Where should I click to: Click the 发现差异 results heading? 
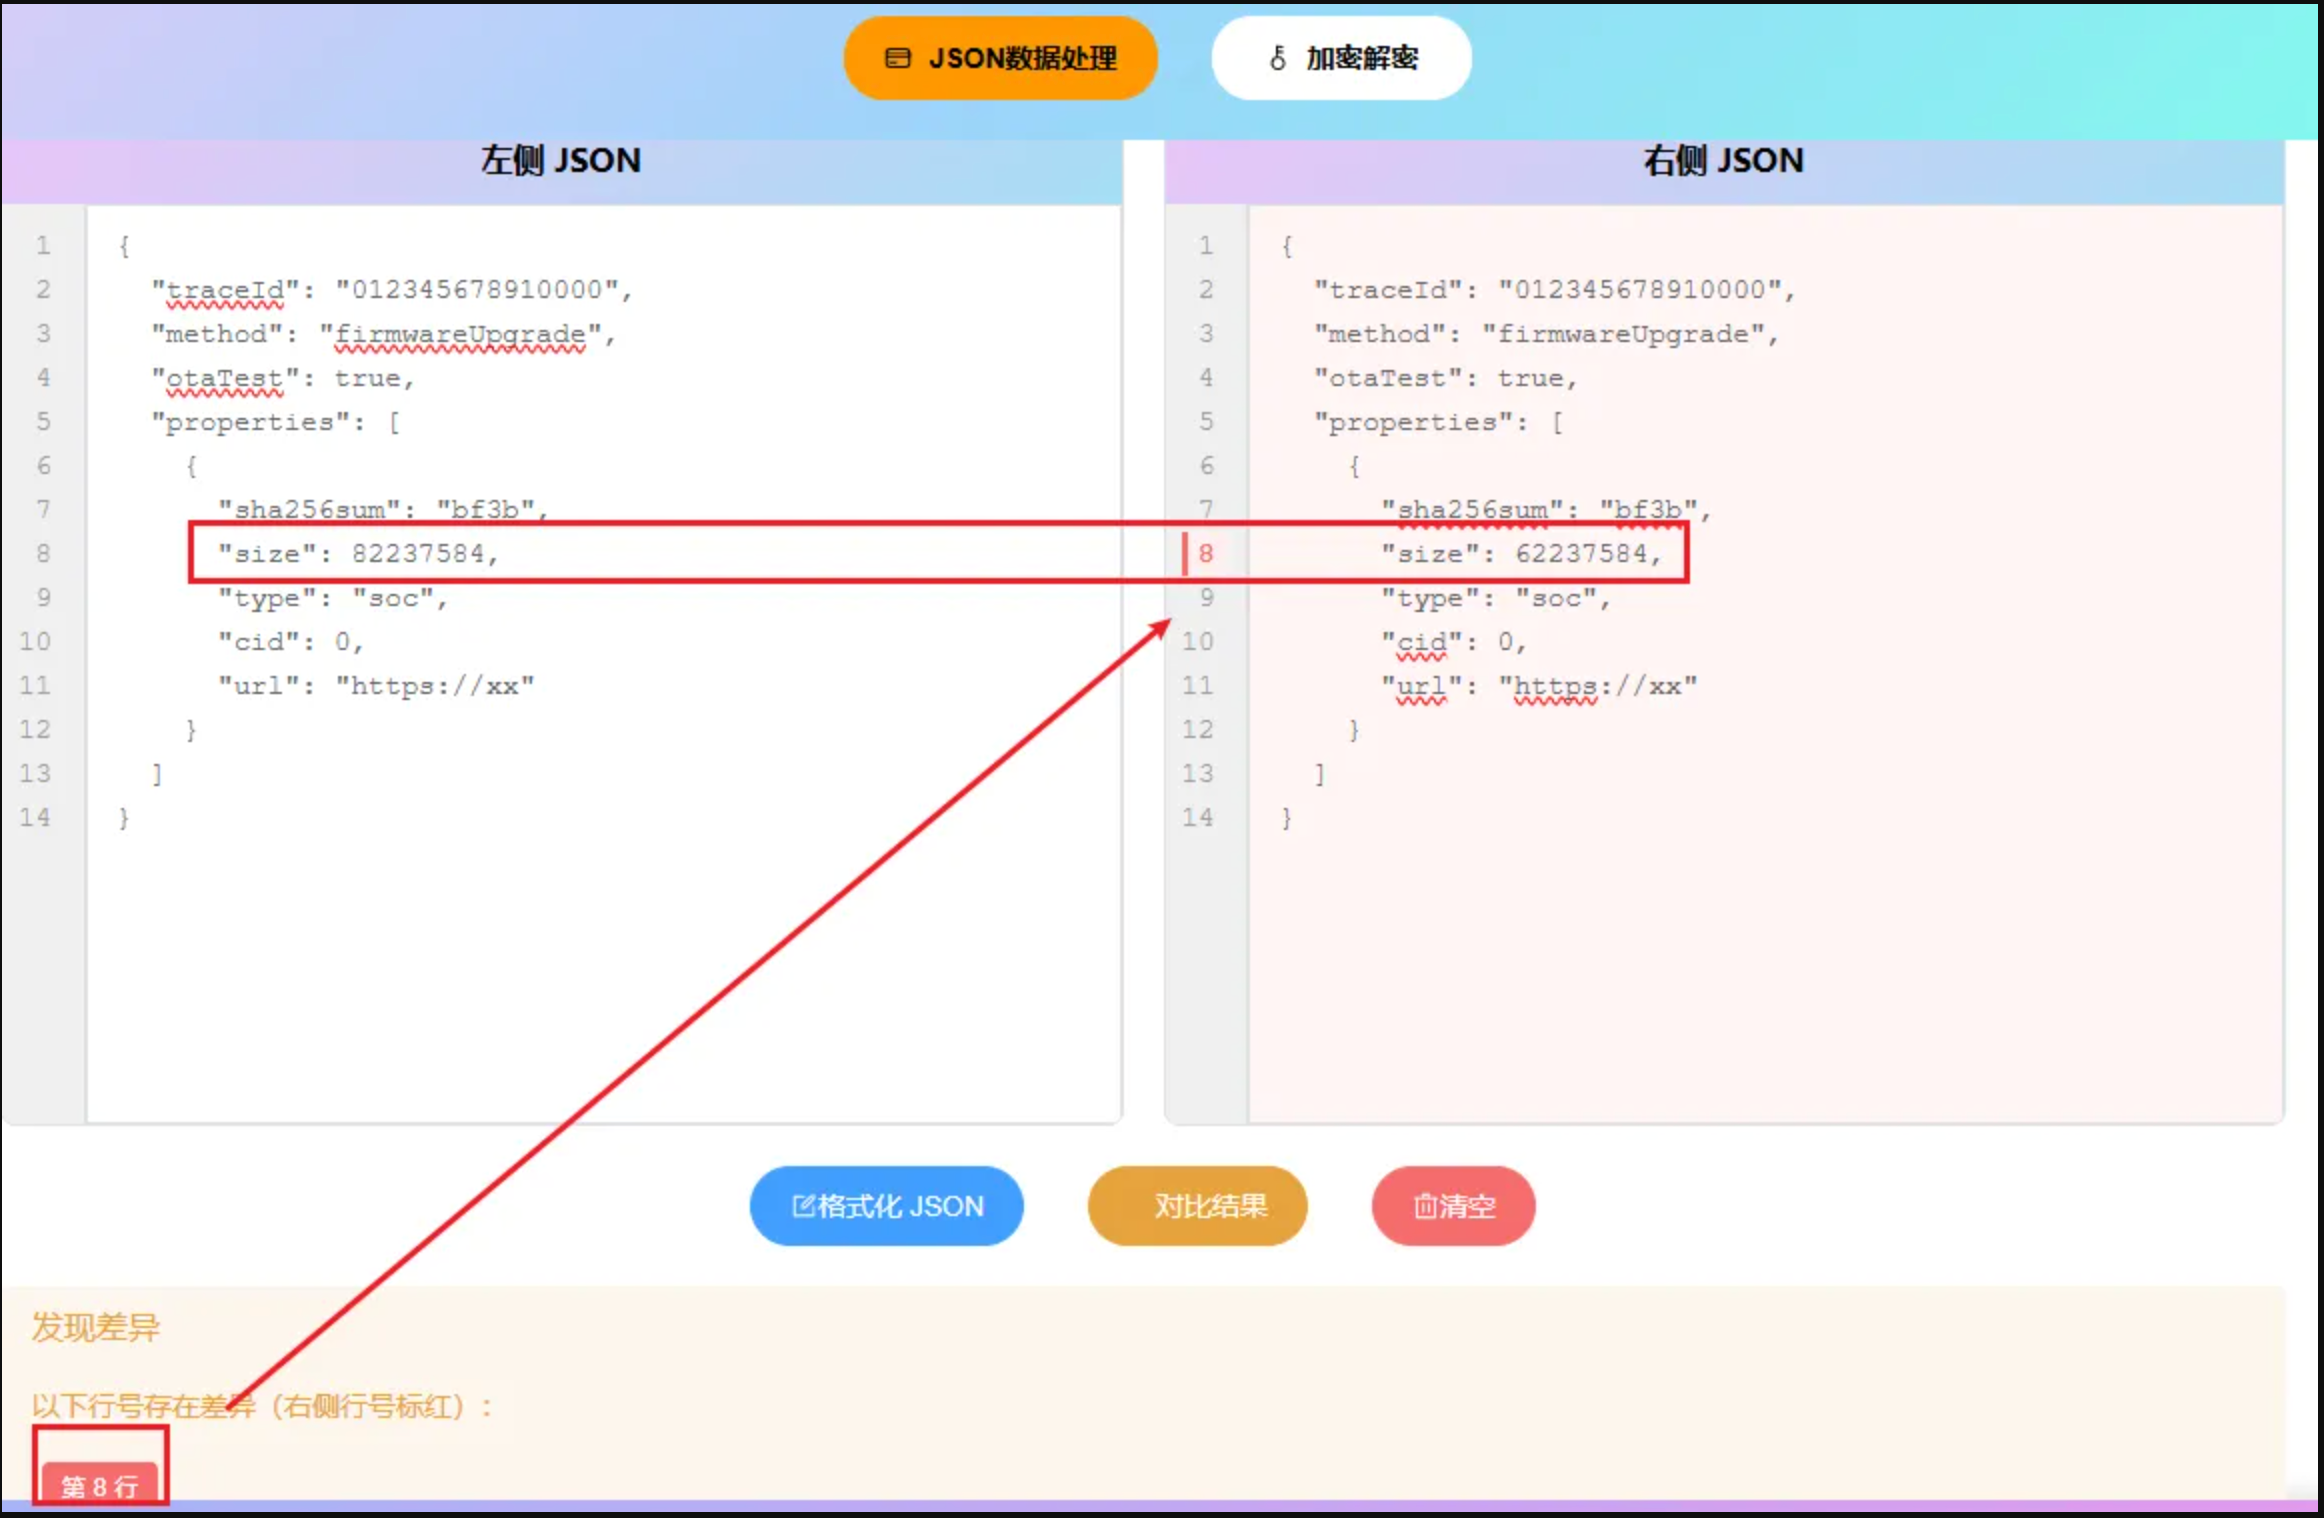tap(95, 1328)
